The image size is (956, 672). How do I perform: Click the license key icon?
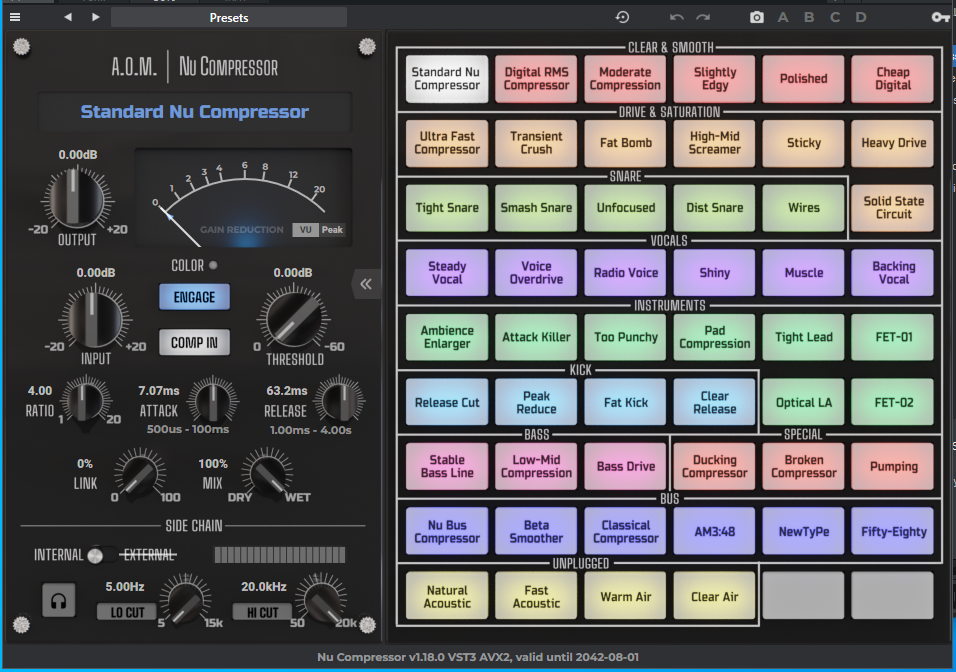coord(940,17)
